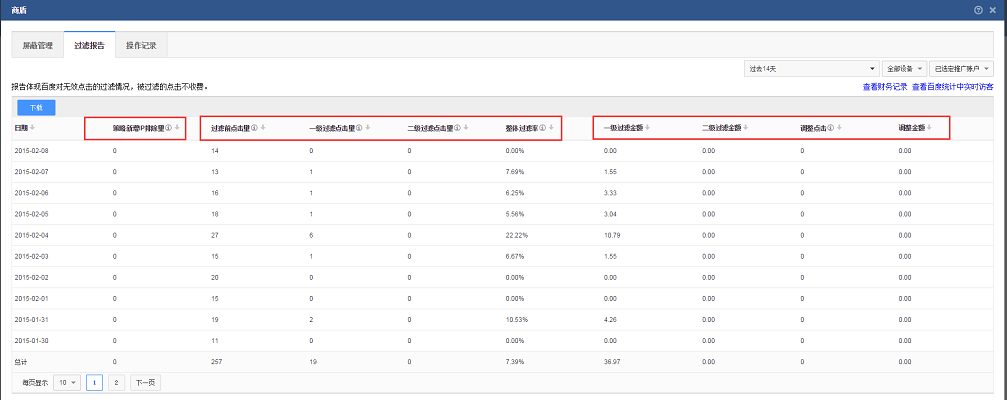Click the 总计 totals row label
This screenshot has width=1007, height=400.
click(x=21, y=362)
